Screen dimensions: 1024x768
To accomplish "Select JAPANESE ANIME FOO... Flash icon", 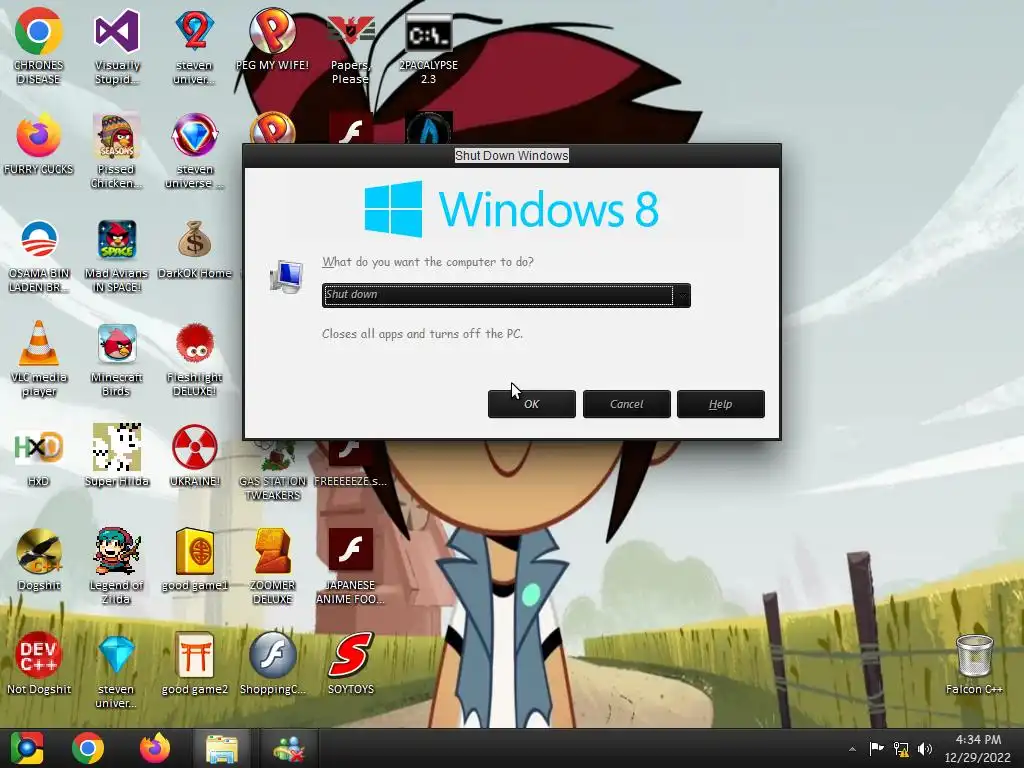I will 351,566.
